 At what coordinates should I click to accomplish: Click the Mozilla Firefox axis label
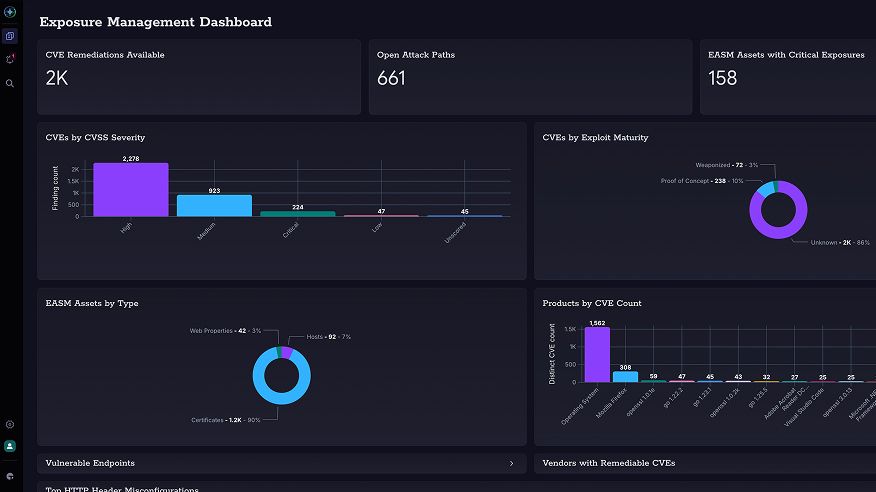(x=611, y=404)
